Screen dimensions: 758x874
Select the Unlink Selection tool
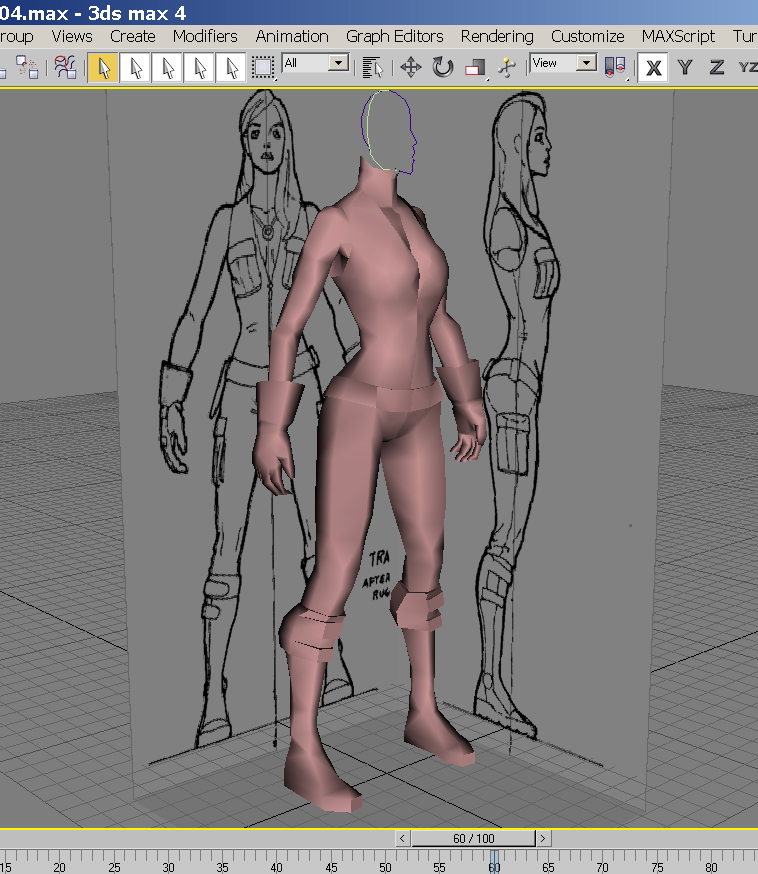(27, 67)
